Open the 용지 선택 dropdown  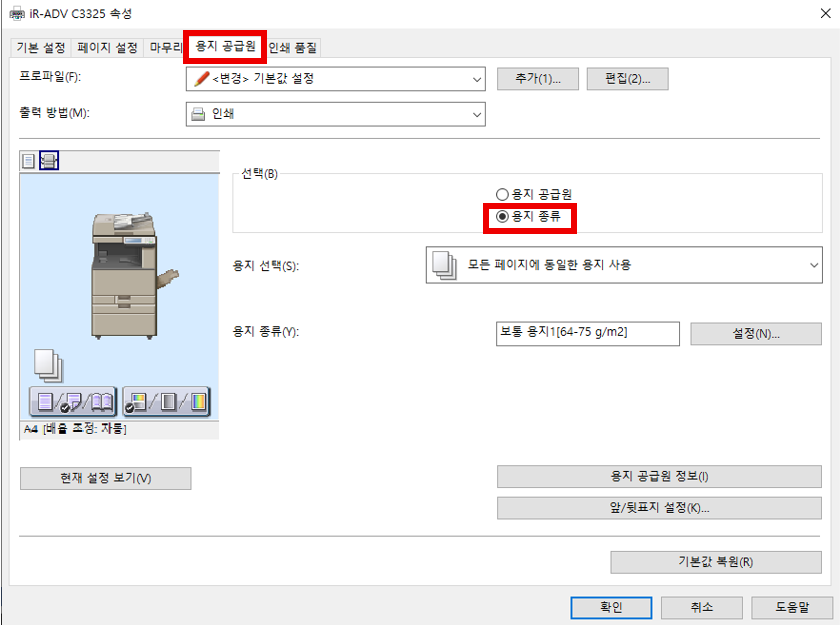point(623,265)
